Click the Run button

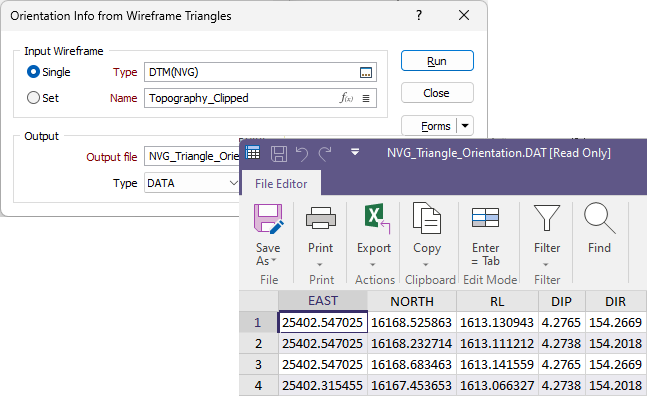tap(437, 61)
